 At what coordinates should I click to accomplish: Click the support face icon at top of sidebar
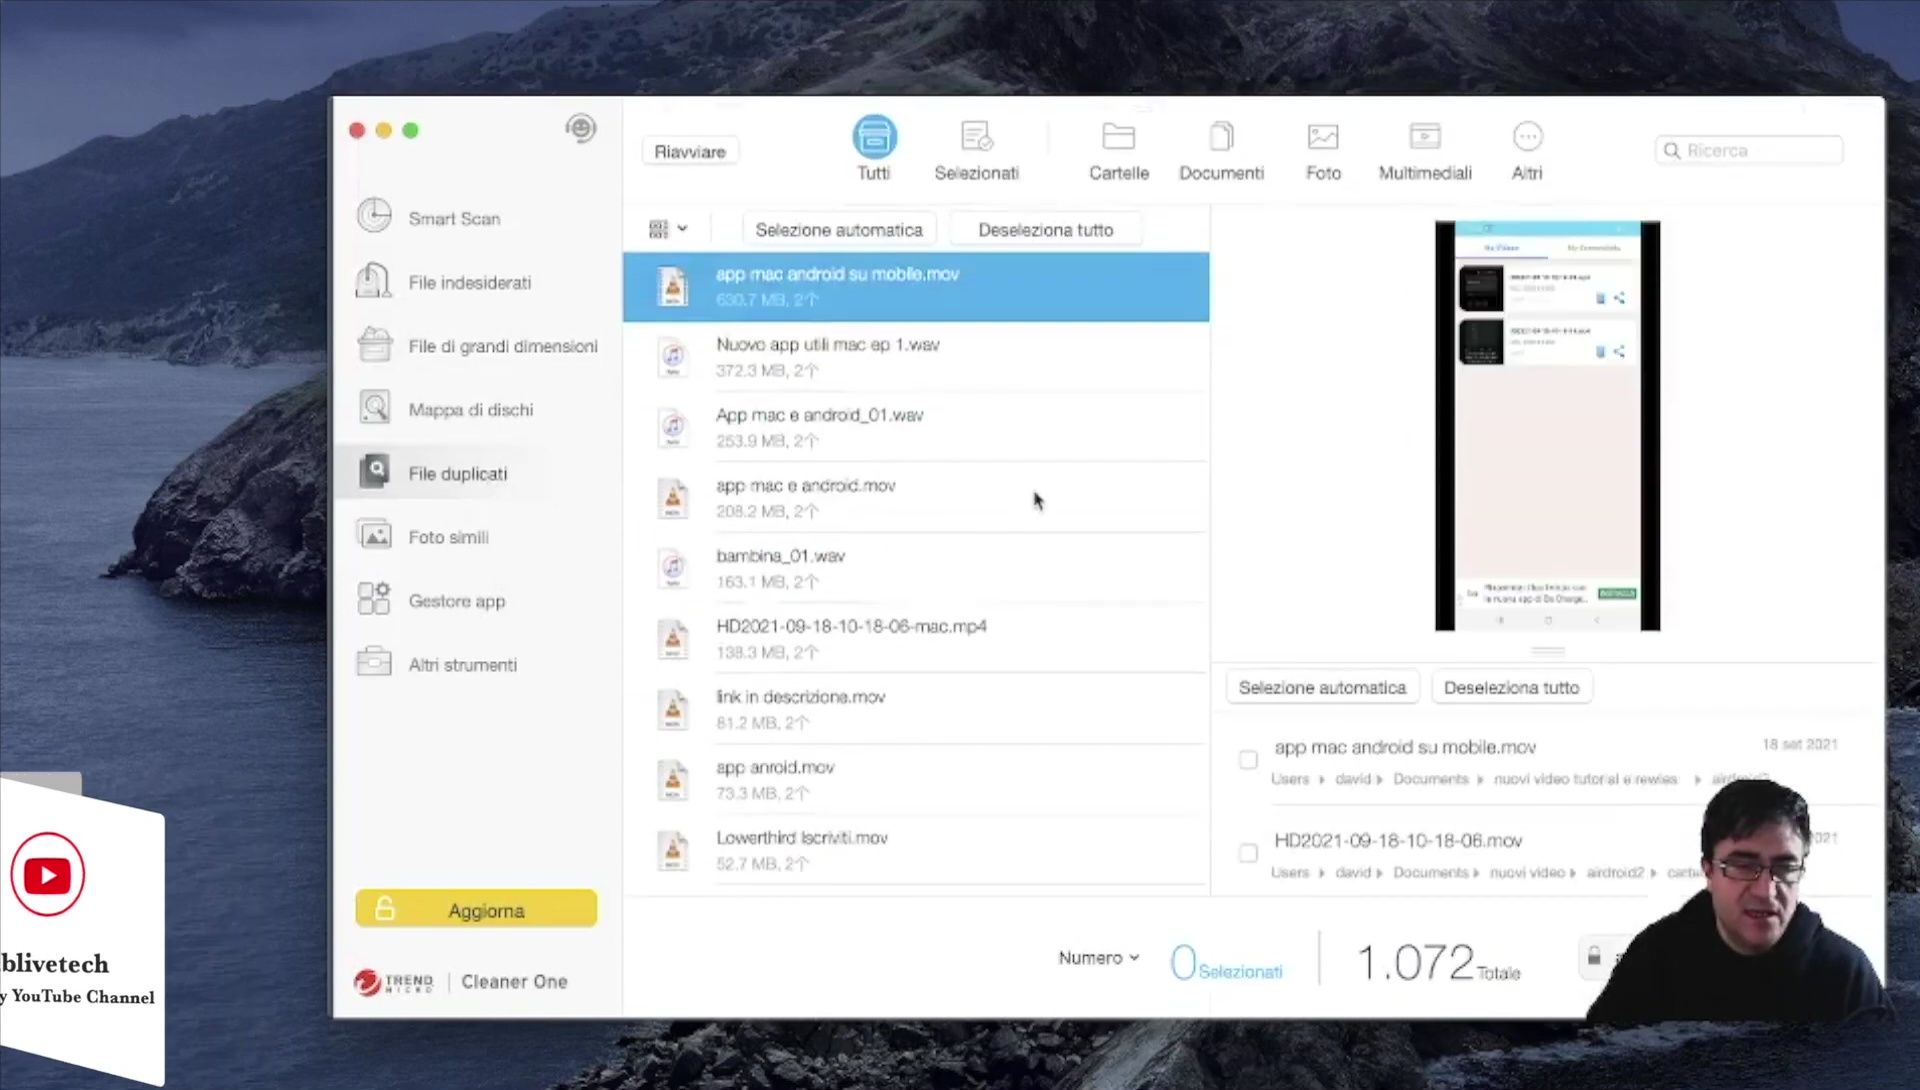(580, 128)
